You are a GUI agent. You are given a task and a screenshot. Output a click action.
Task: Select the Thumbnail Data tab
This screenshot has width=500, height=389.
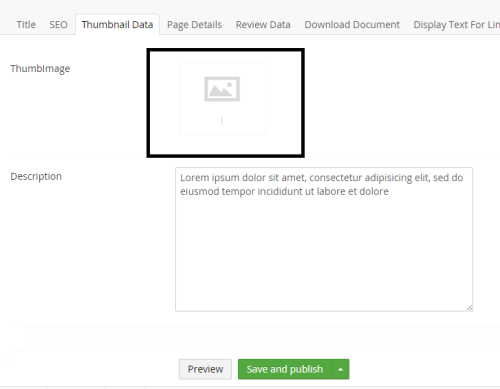[x=117, y=25]
